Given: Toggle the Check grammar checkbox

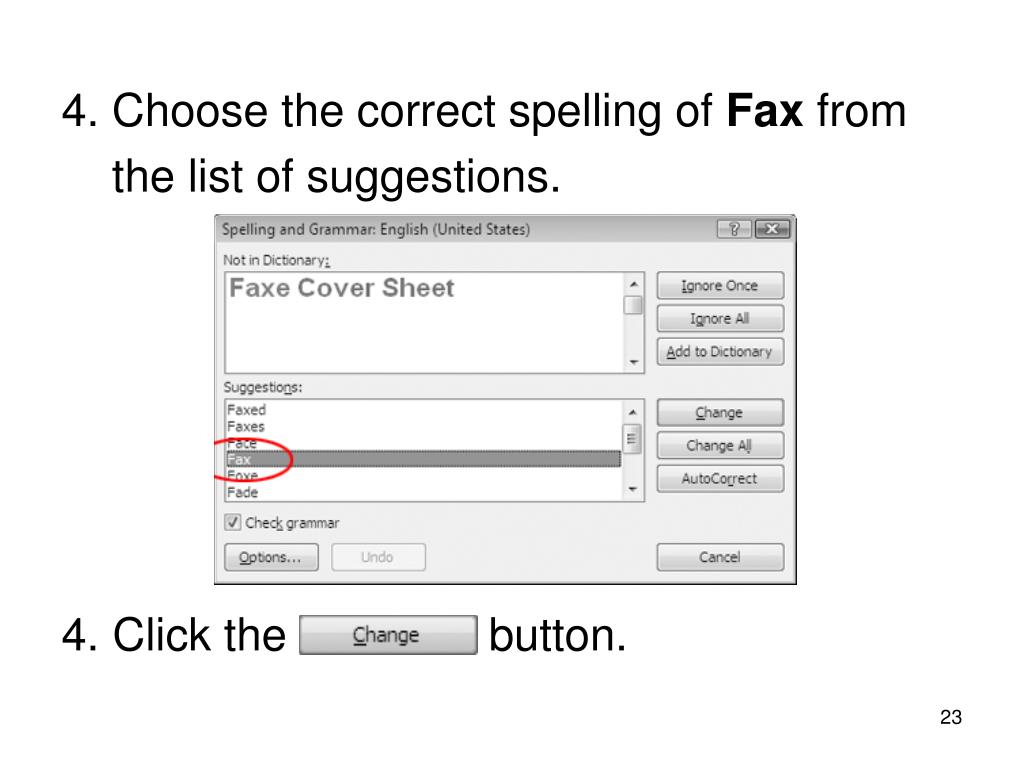Looking at the screenshot, I should 232,522.
